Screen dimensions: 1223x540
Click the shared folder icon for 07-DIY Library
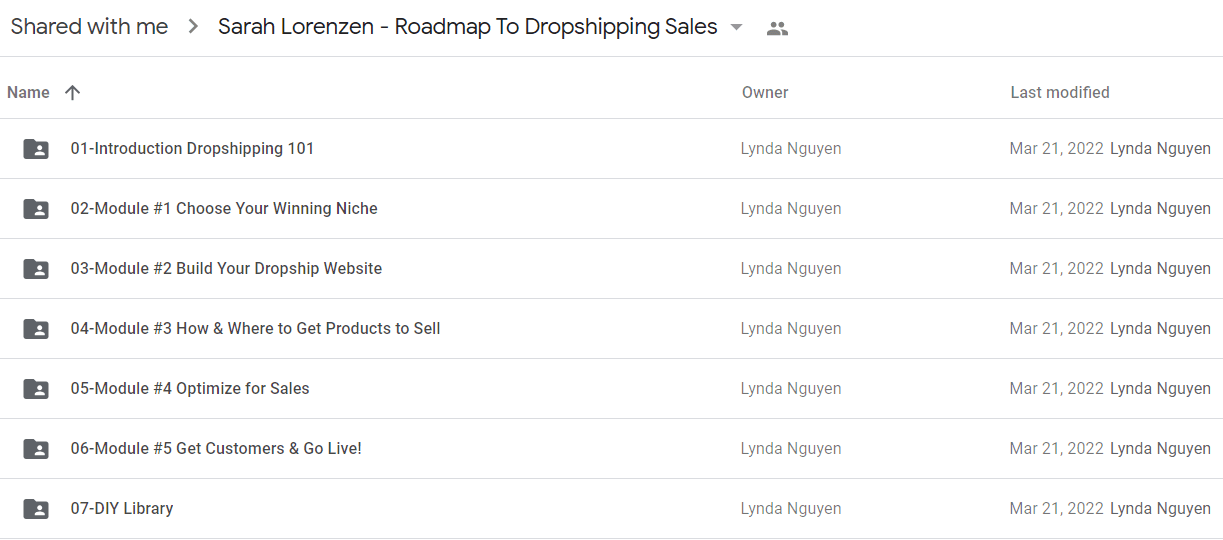tap(36, 509)
